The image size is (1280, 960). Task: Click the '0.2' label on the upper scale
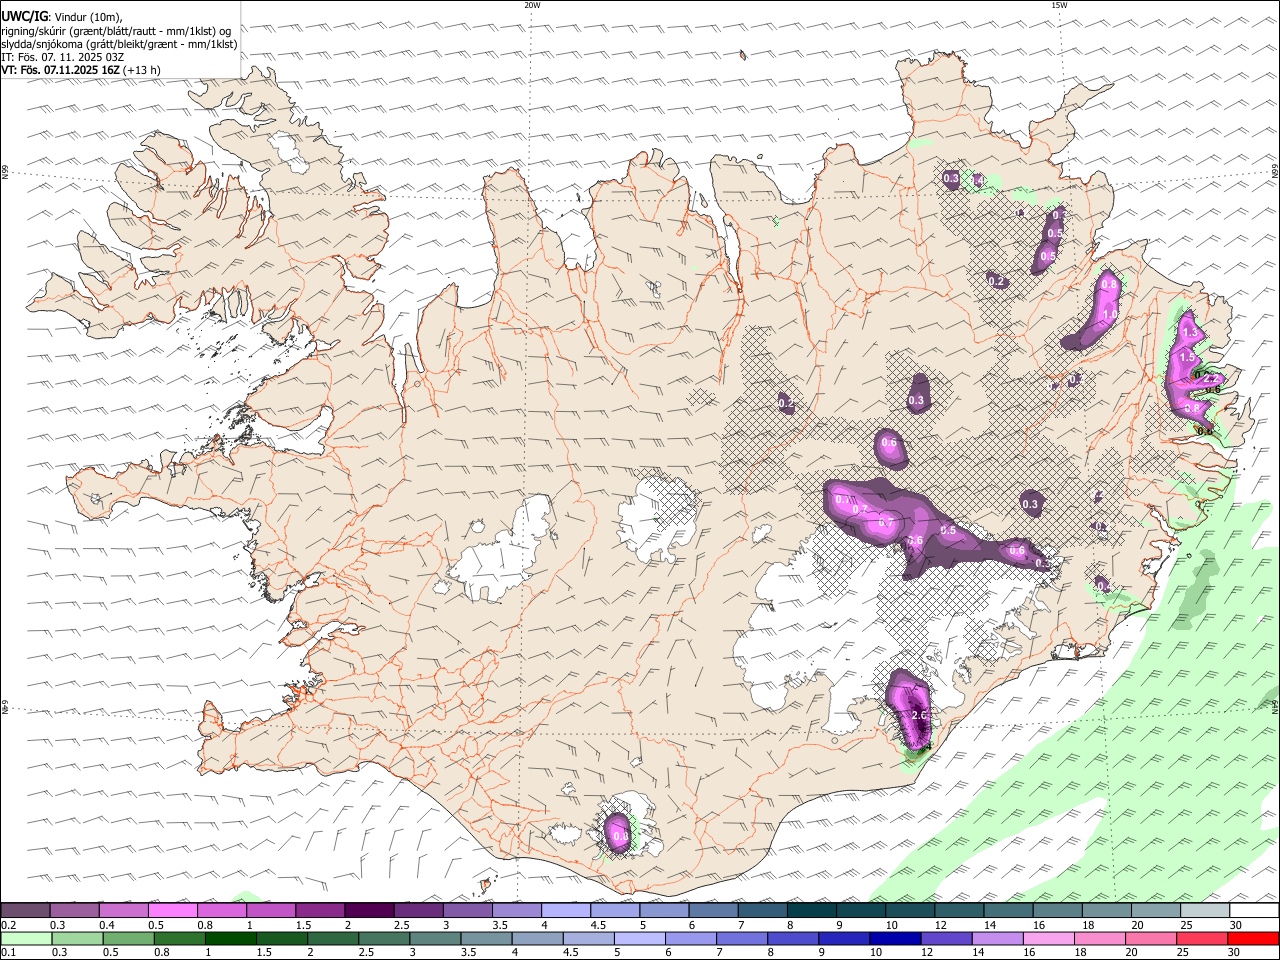pos(9,925)
